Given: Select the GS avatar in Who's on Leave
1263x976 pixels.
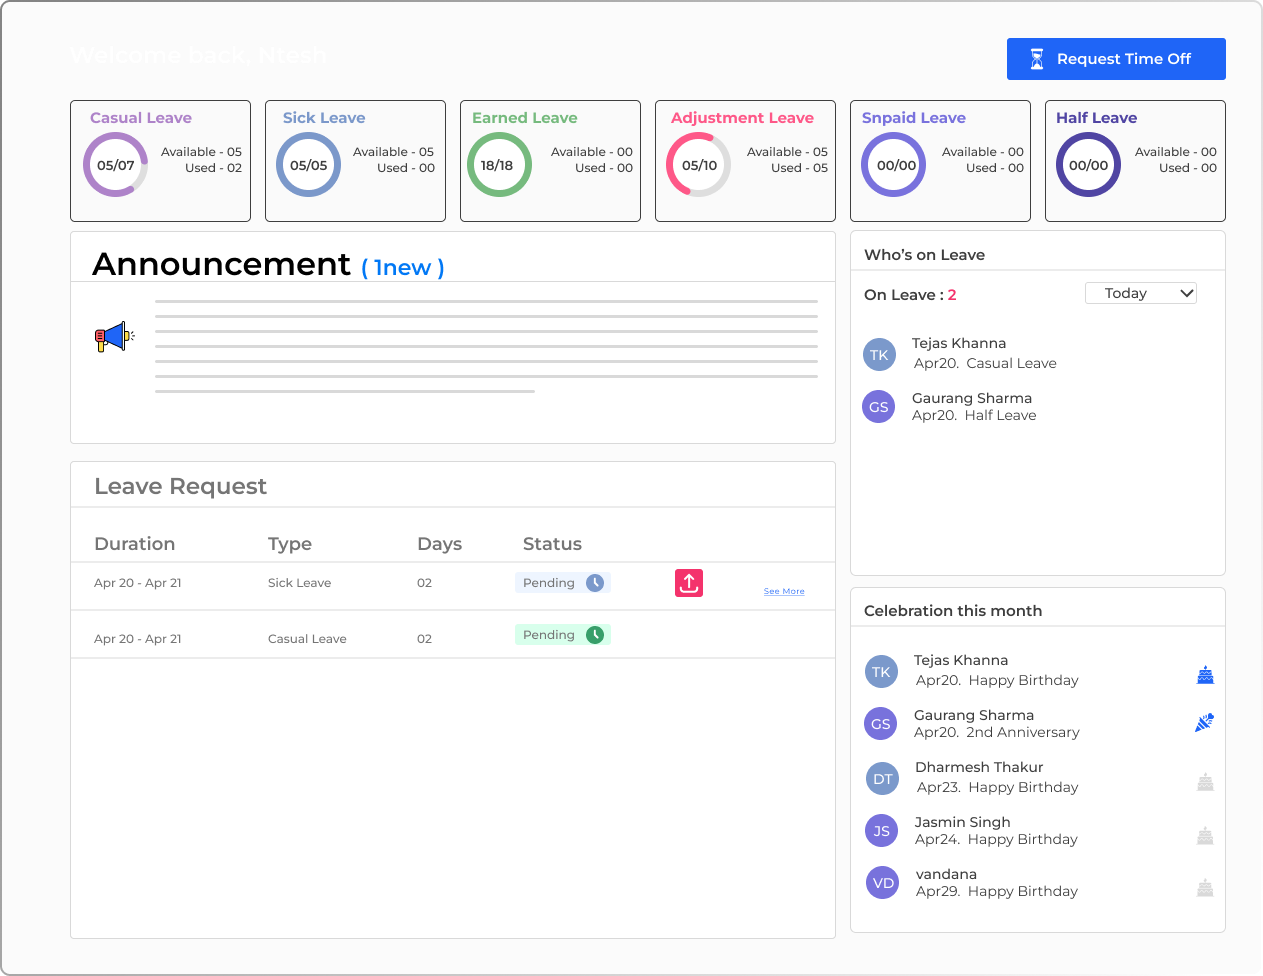Looking at the screenshot, I should (879, 407).
